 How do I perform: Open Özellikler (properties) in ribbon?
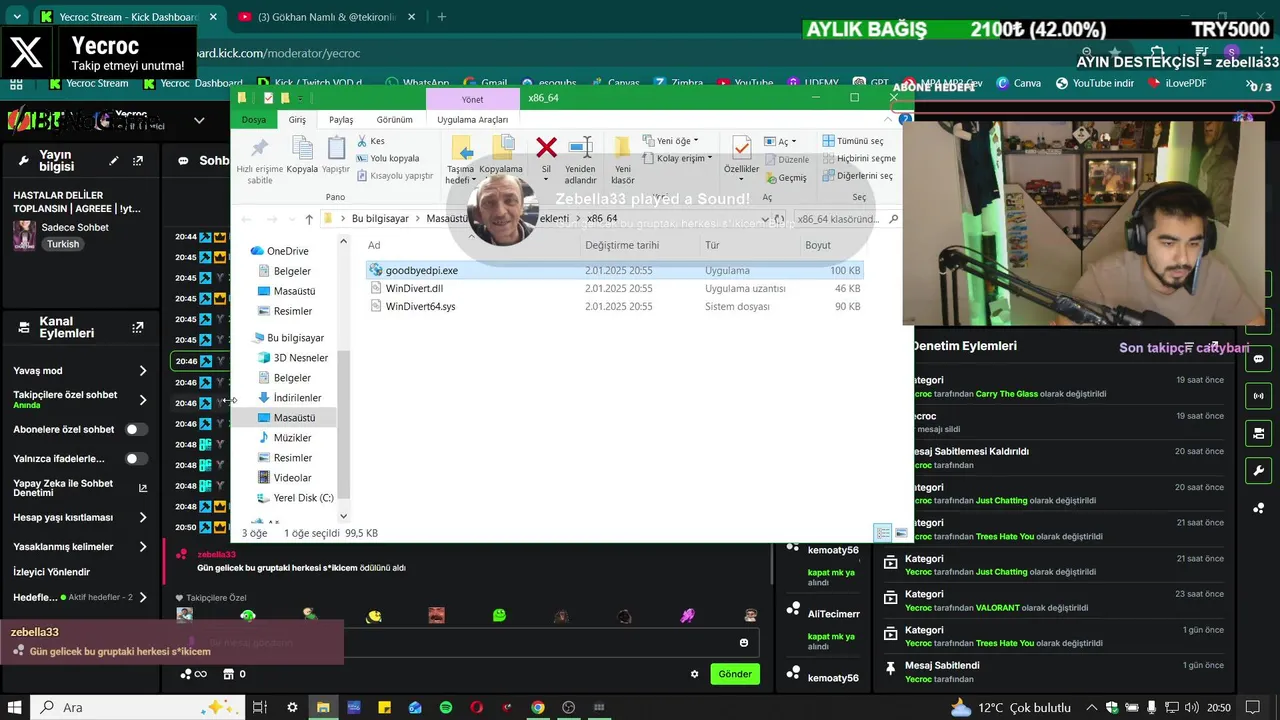click(741, 156)
